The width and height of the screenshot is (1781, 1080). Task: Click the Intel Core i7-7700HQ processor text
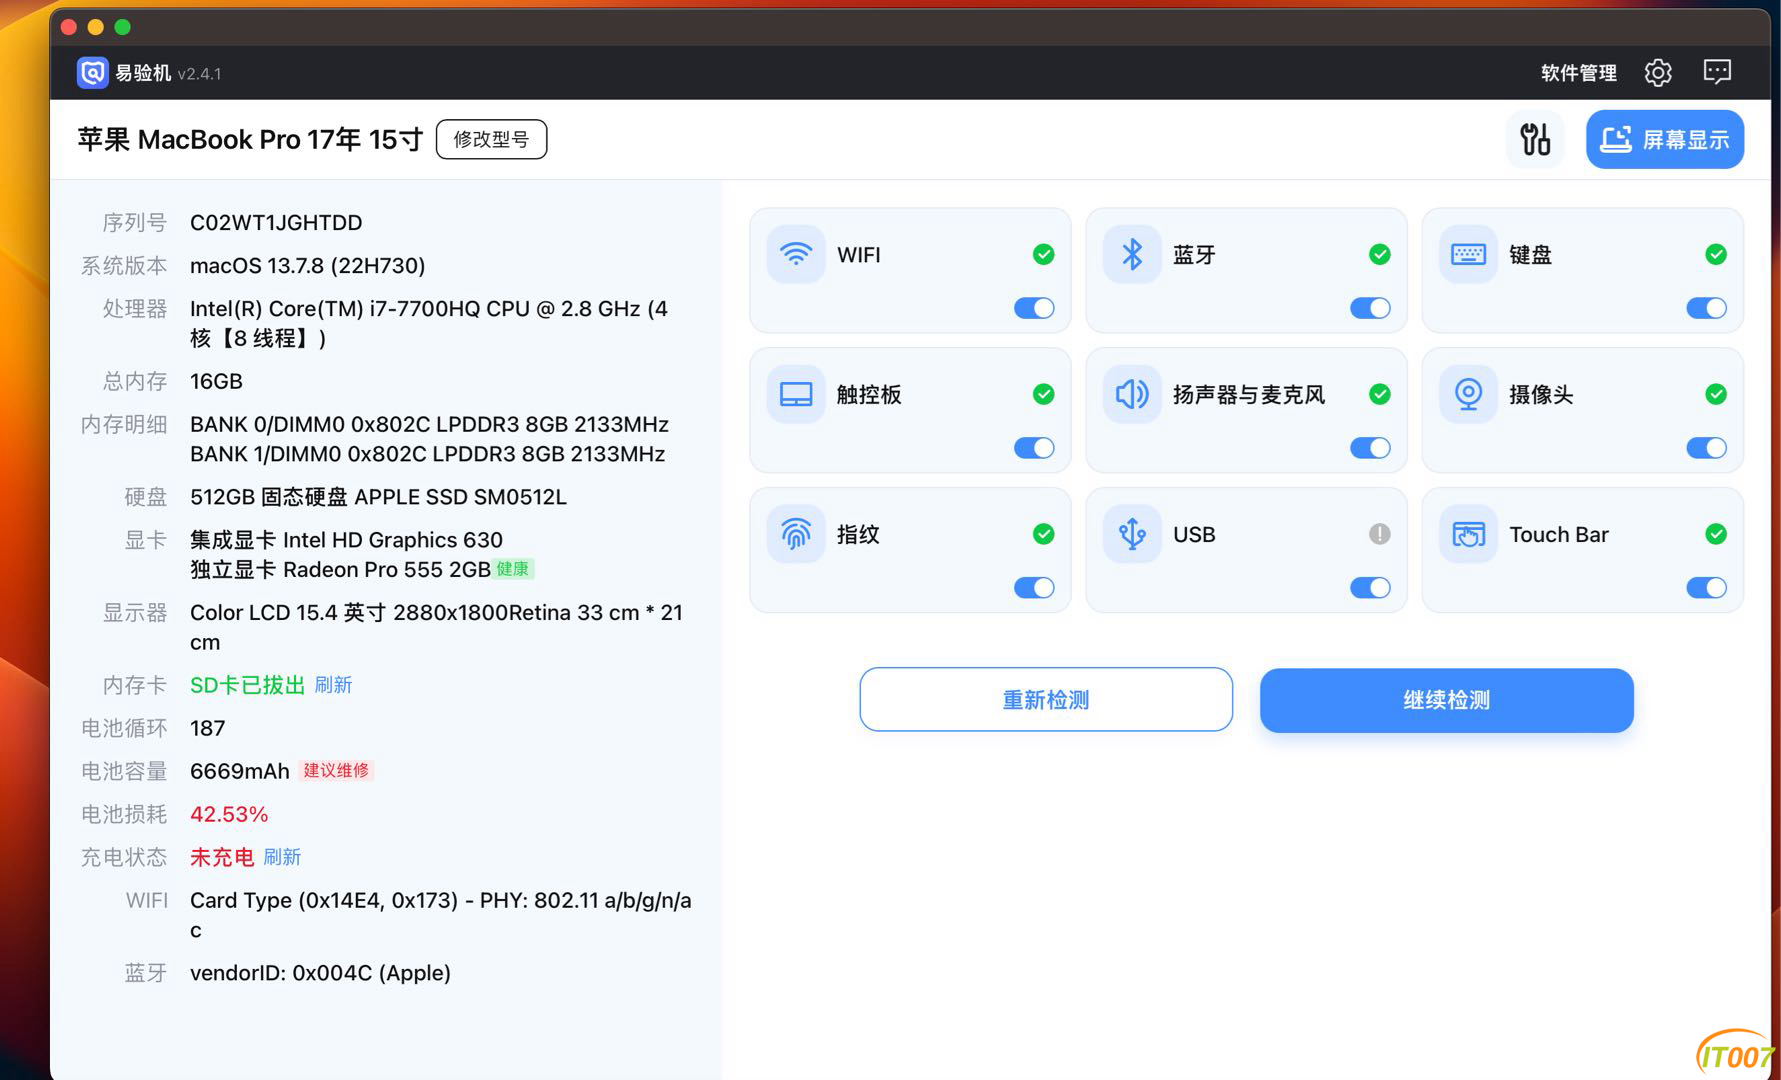429,323
